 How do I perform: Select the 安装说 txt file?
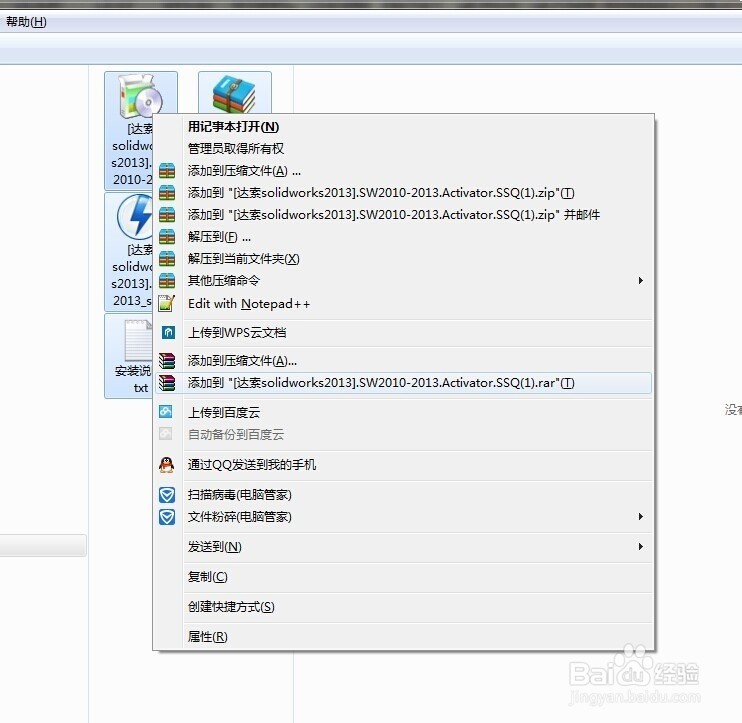[x=130, y=356]
